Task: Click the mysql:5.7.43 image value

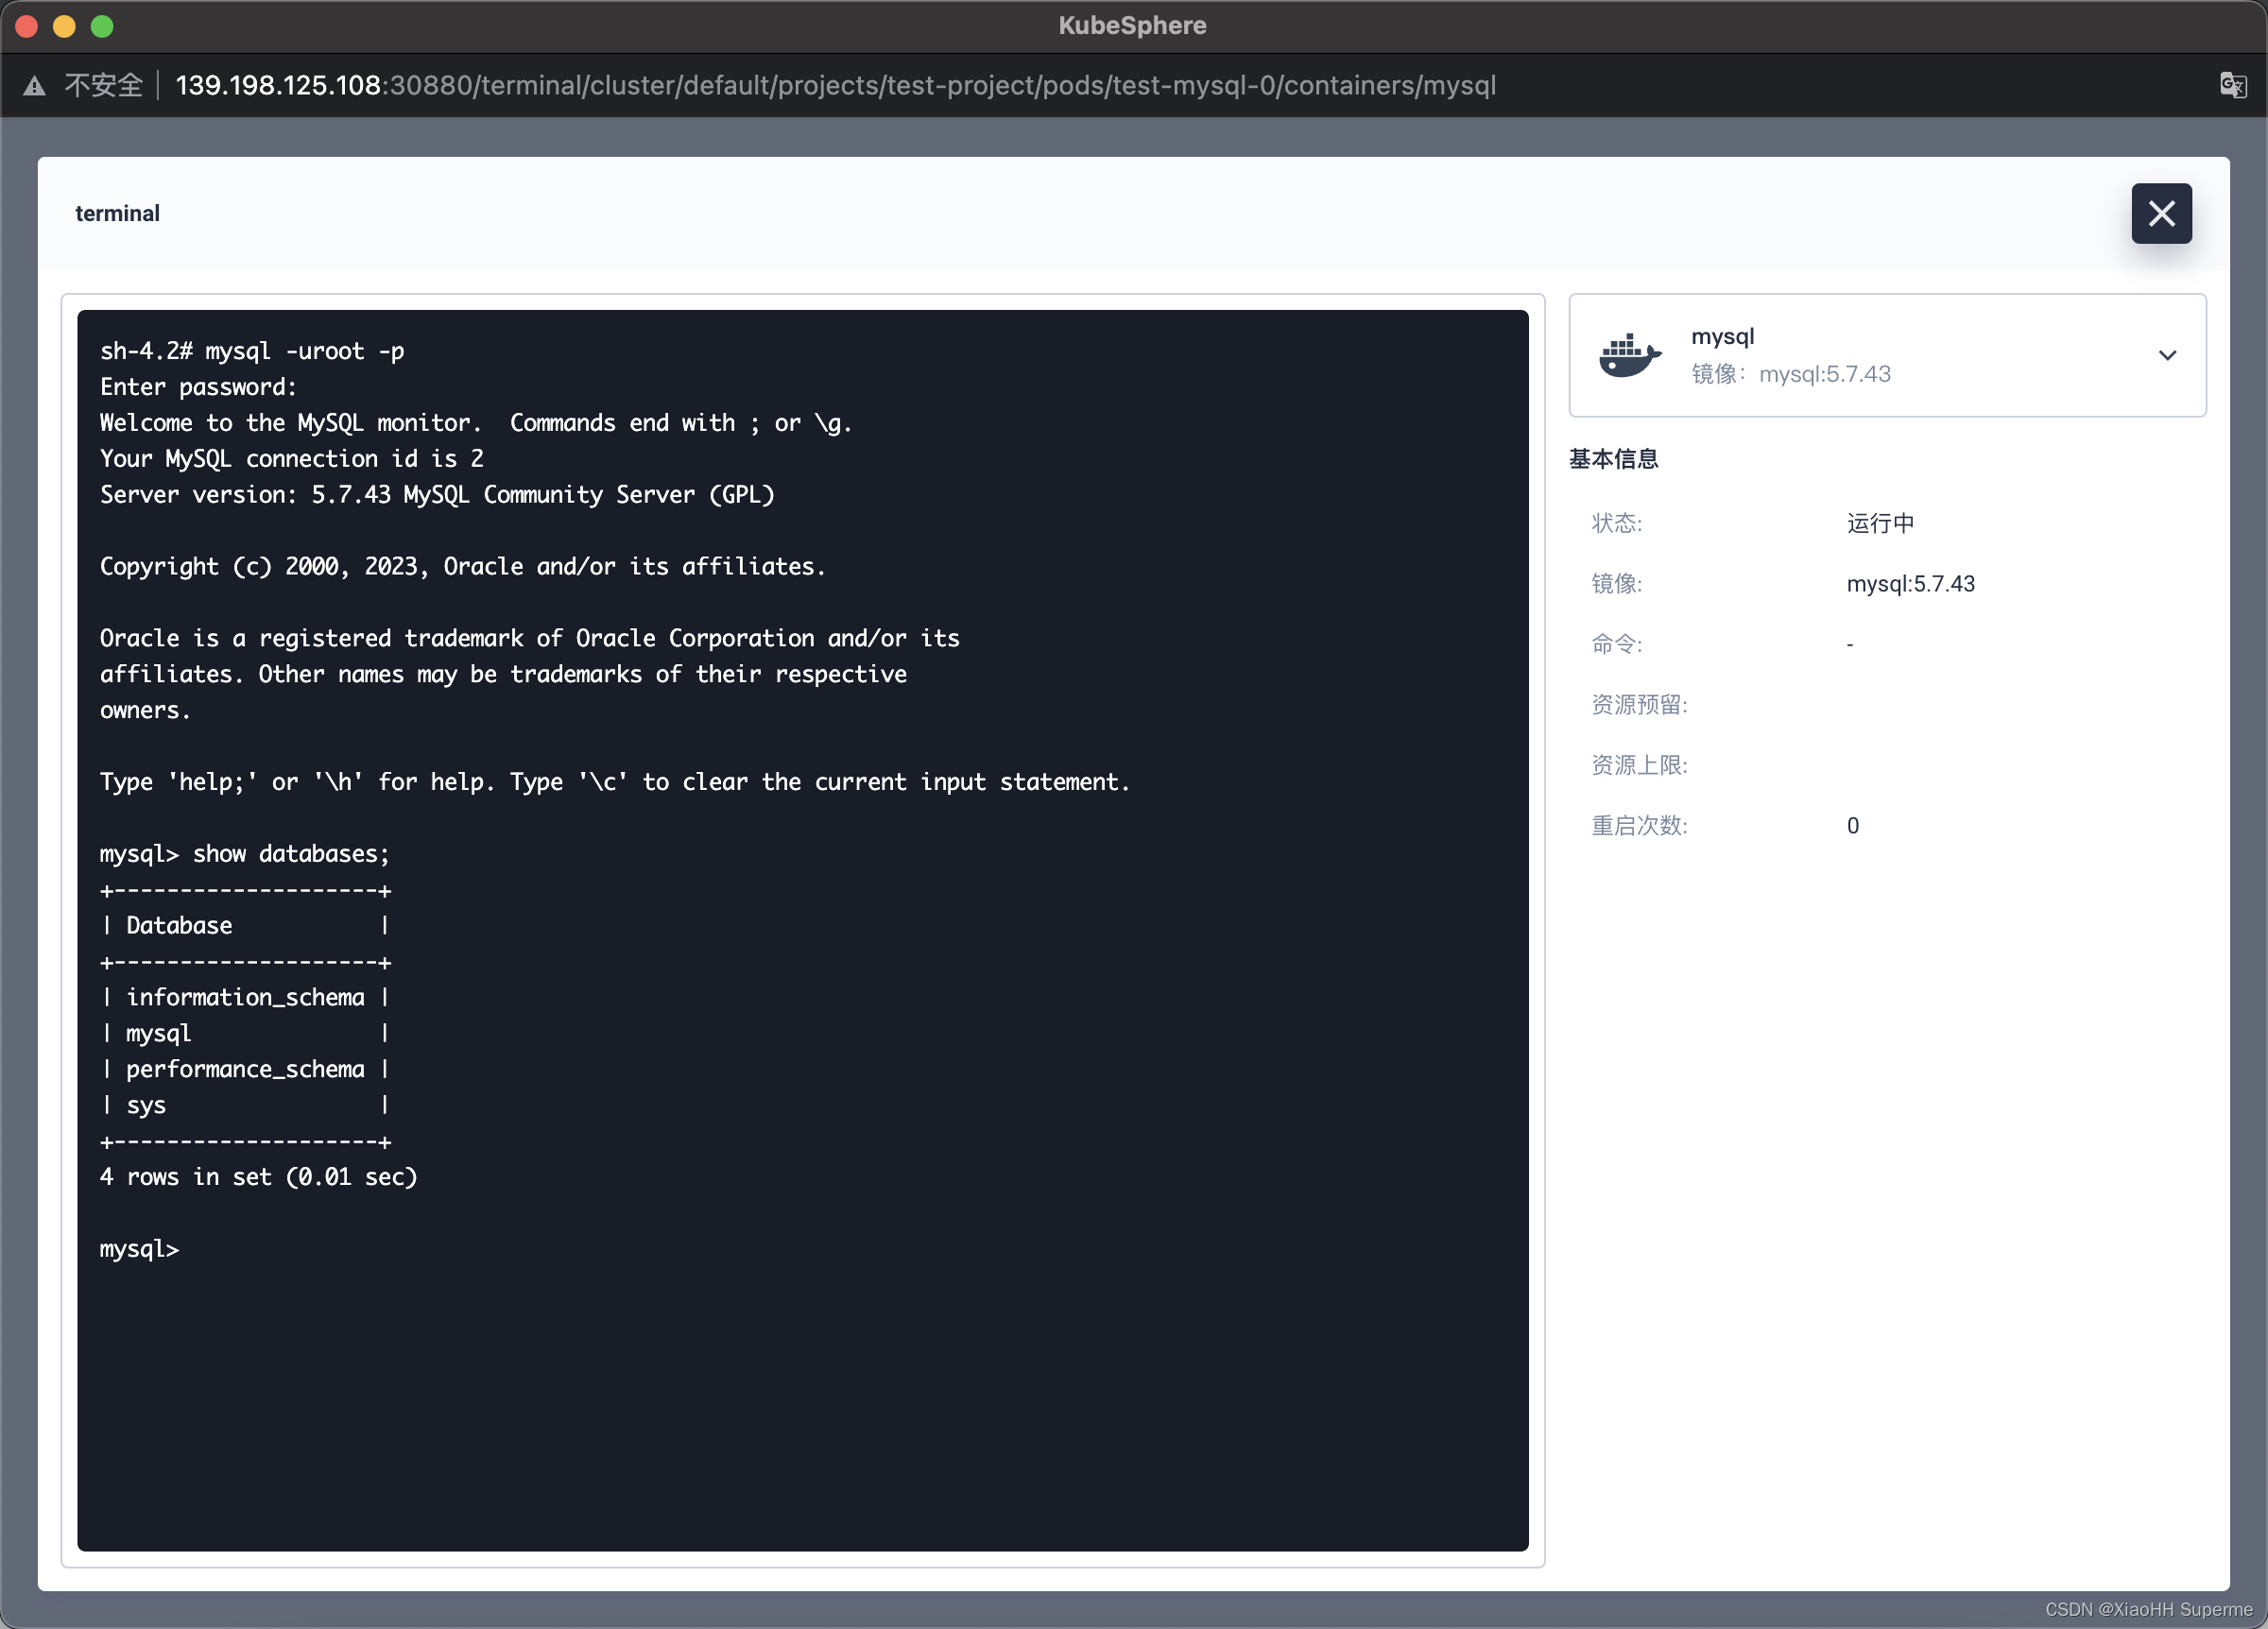Action: tap(1910, 584)
